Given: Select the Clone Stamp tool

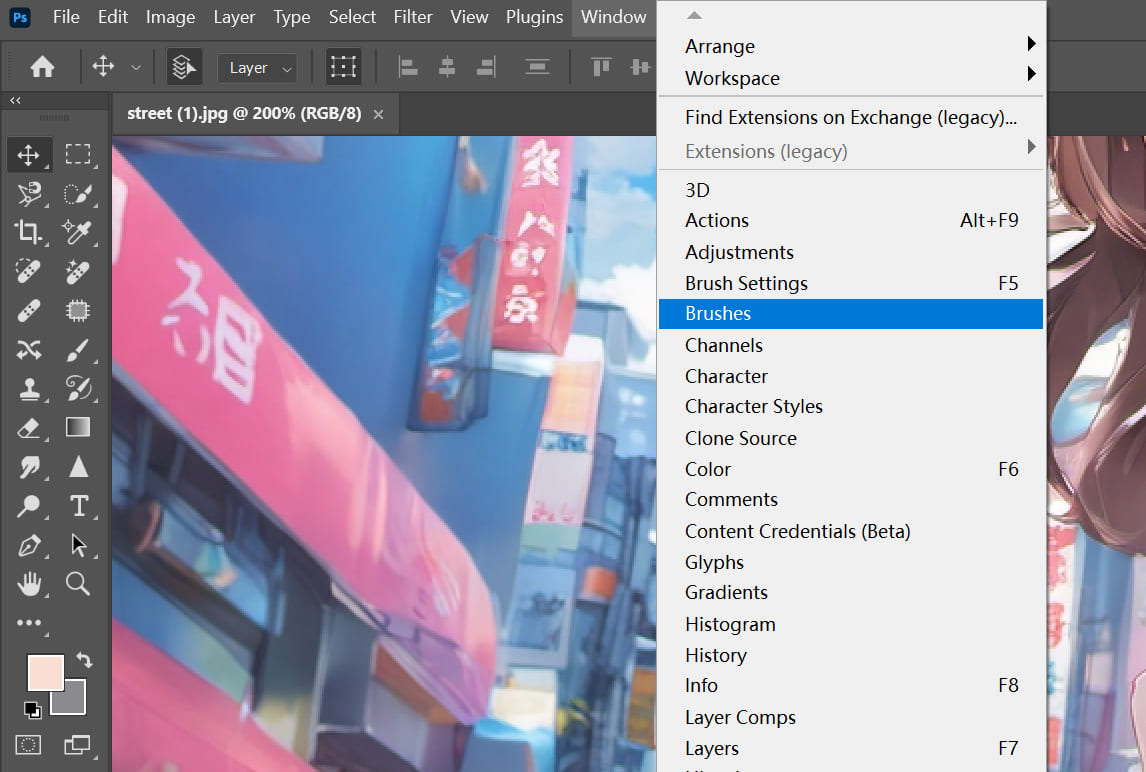Looking at the screenshot, I should (x=28, y=389).
